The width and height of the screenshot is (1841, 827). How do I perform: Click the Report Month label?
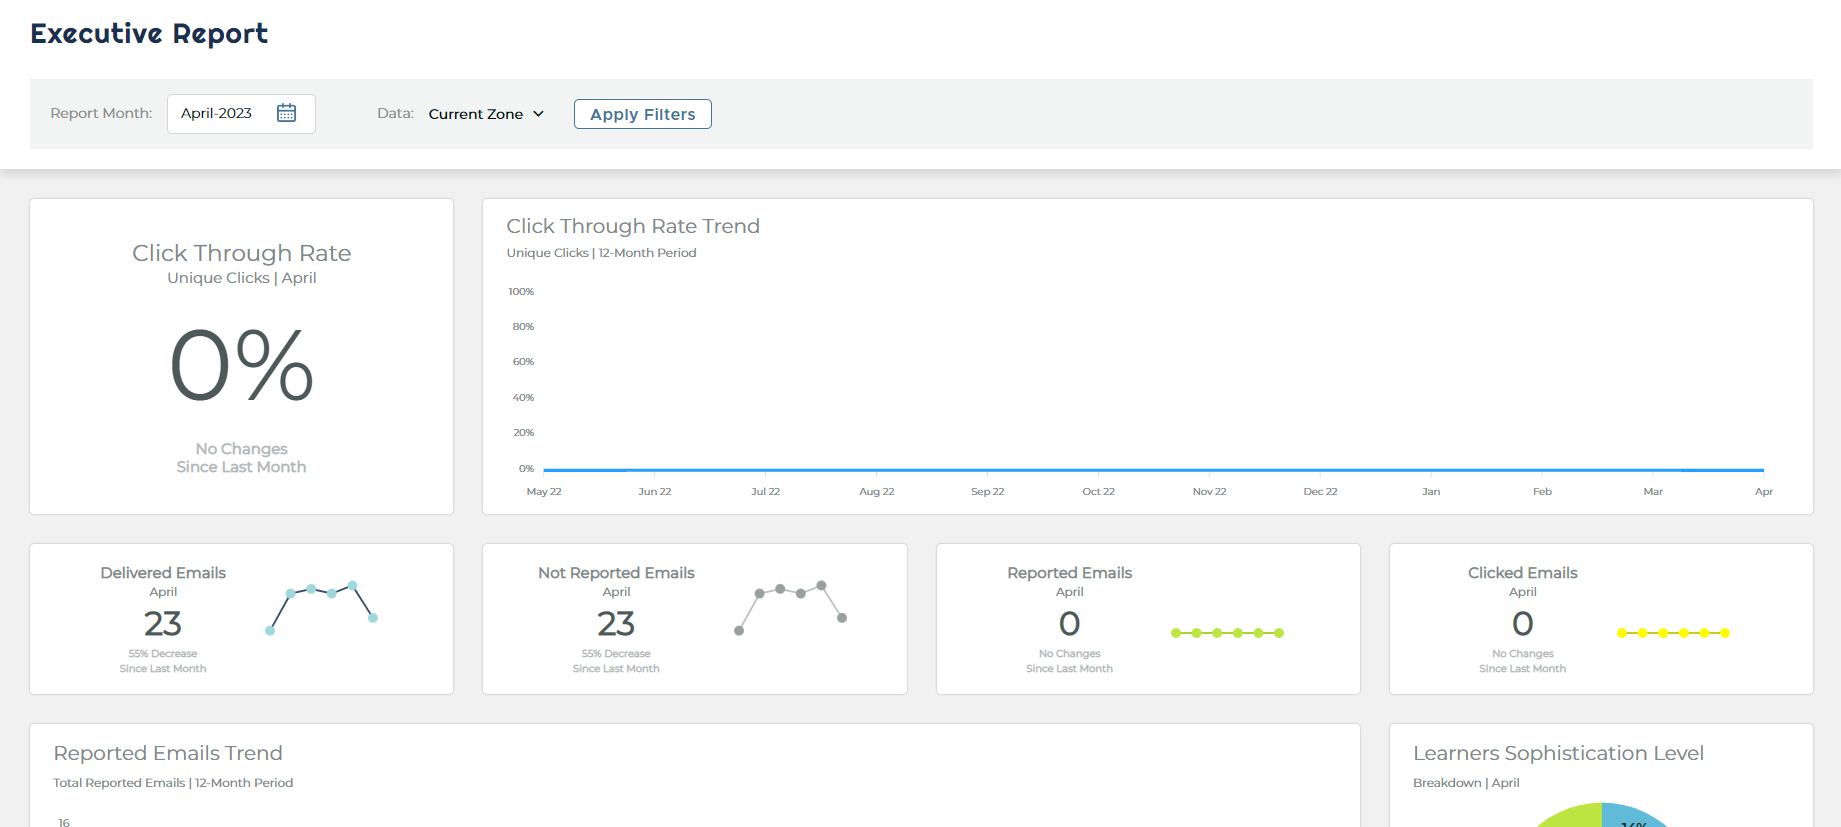pyautogui.click(x=101, y=114)
